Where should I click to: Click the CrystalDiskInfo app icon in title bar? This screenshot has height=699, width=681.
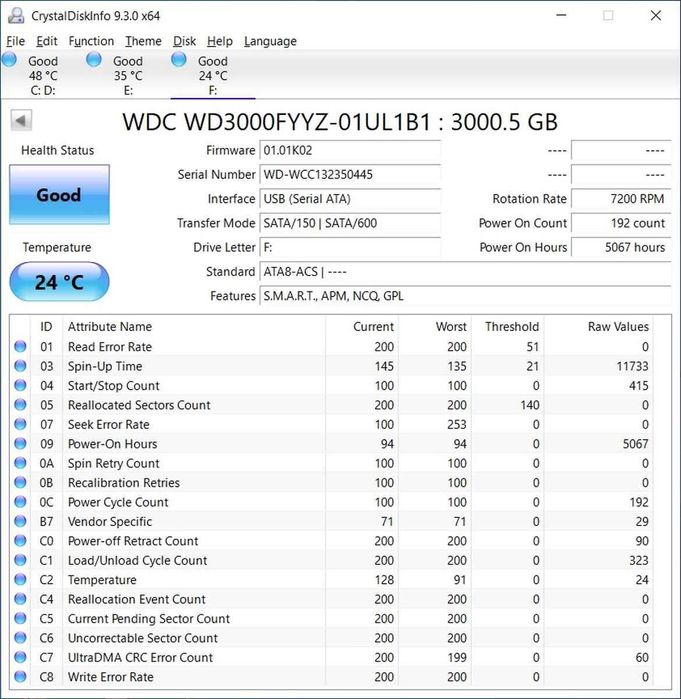pyautogui.click(x=16, y=16)
